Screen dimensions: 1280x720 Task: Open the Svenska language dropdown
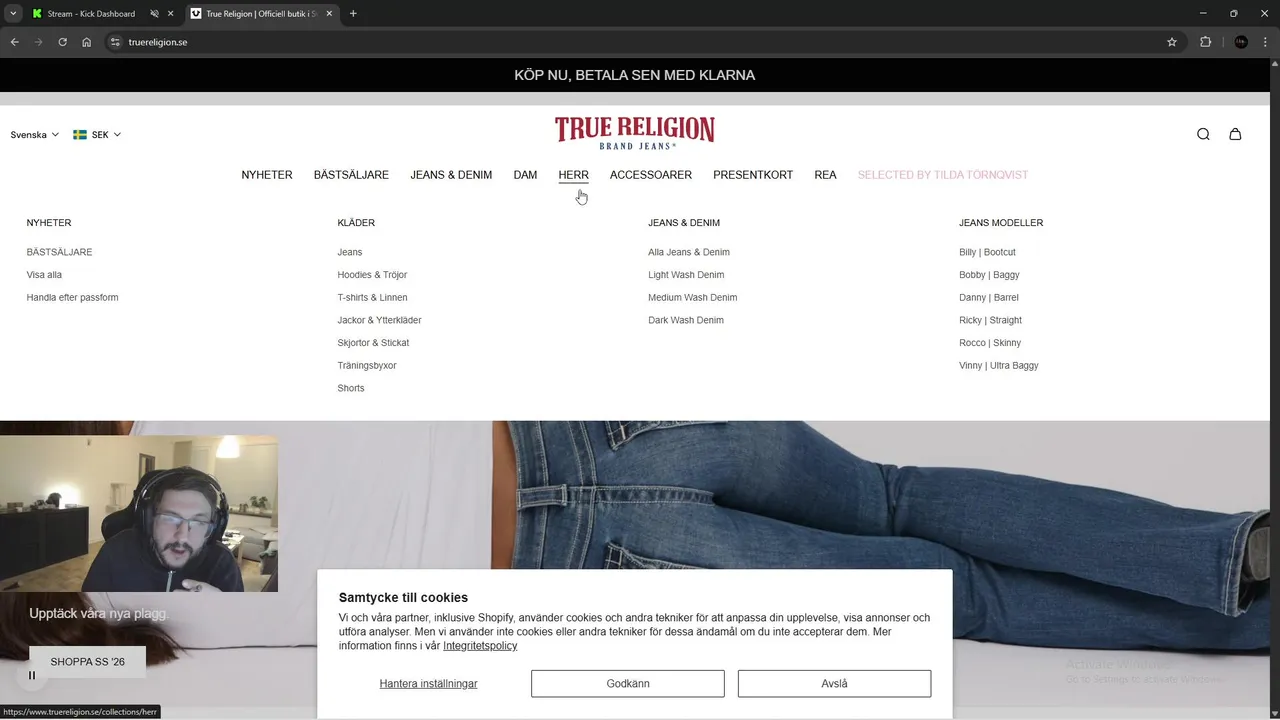pyautogui.click(x=35, y=134)
